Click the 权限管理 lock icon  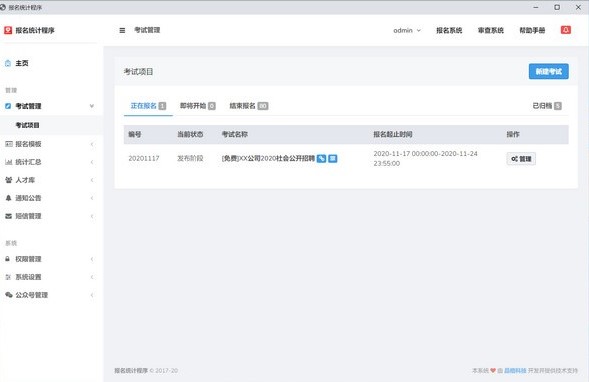coord(8,259)
